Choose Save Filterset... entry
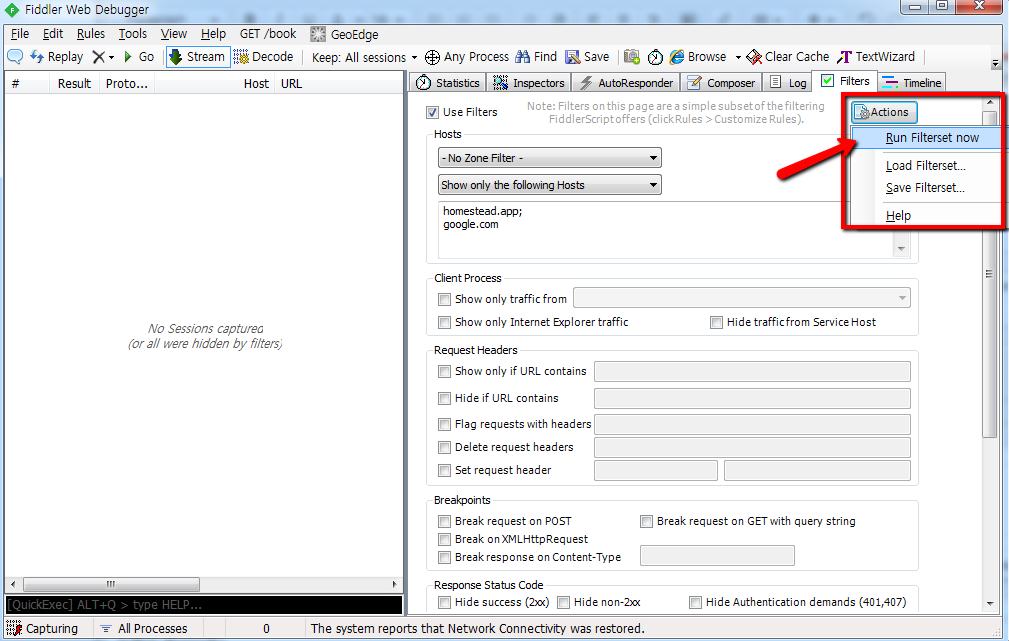1009x641 pixels. pyautogui.click(x=926, y=188)
